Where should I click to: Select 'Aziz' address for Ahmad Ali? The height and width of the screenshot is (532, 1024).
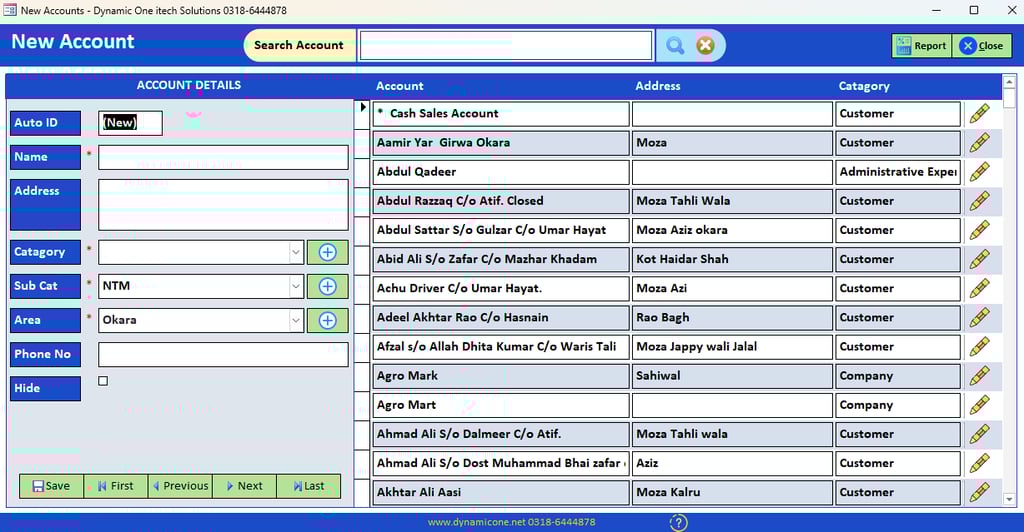point(732,463)
